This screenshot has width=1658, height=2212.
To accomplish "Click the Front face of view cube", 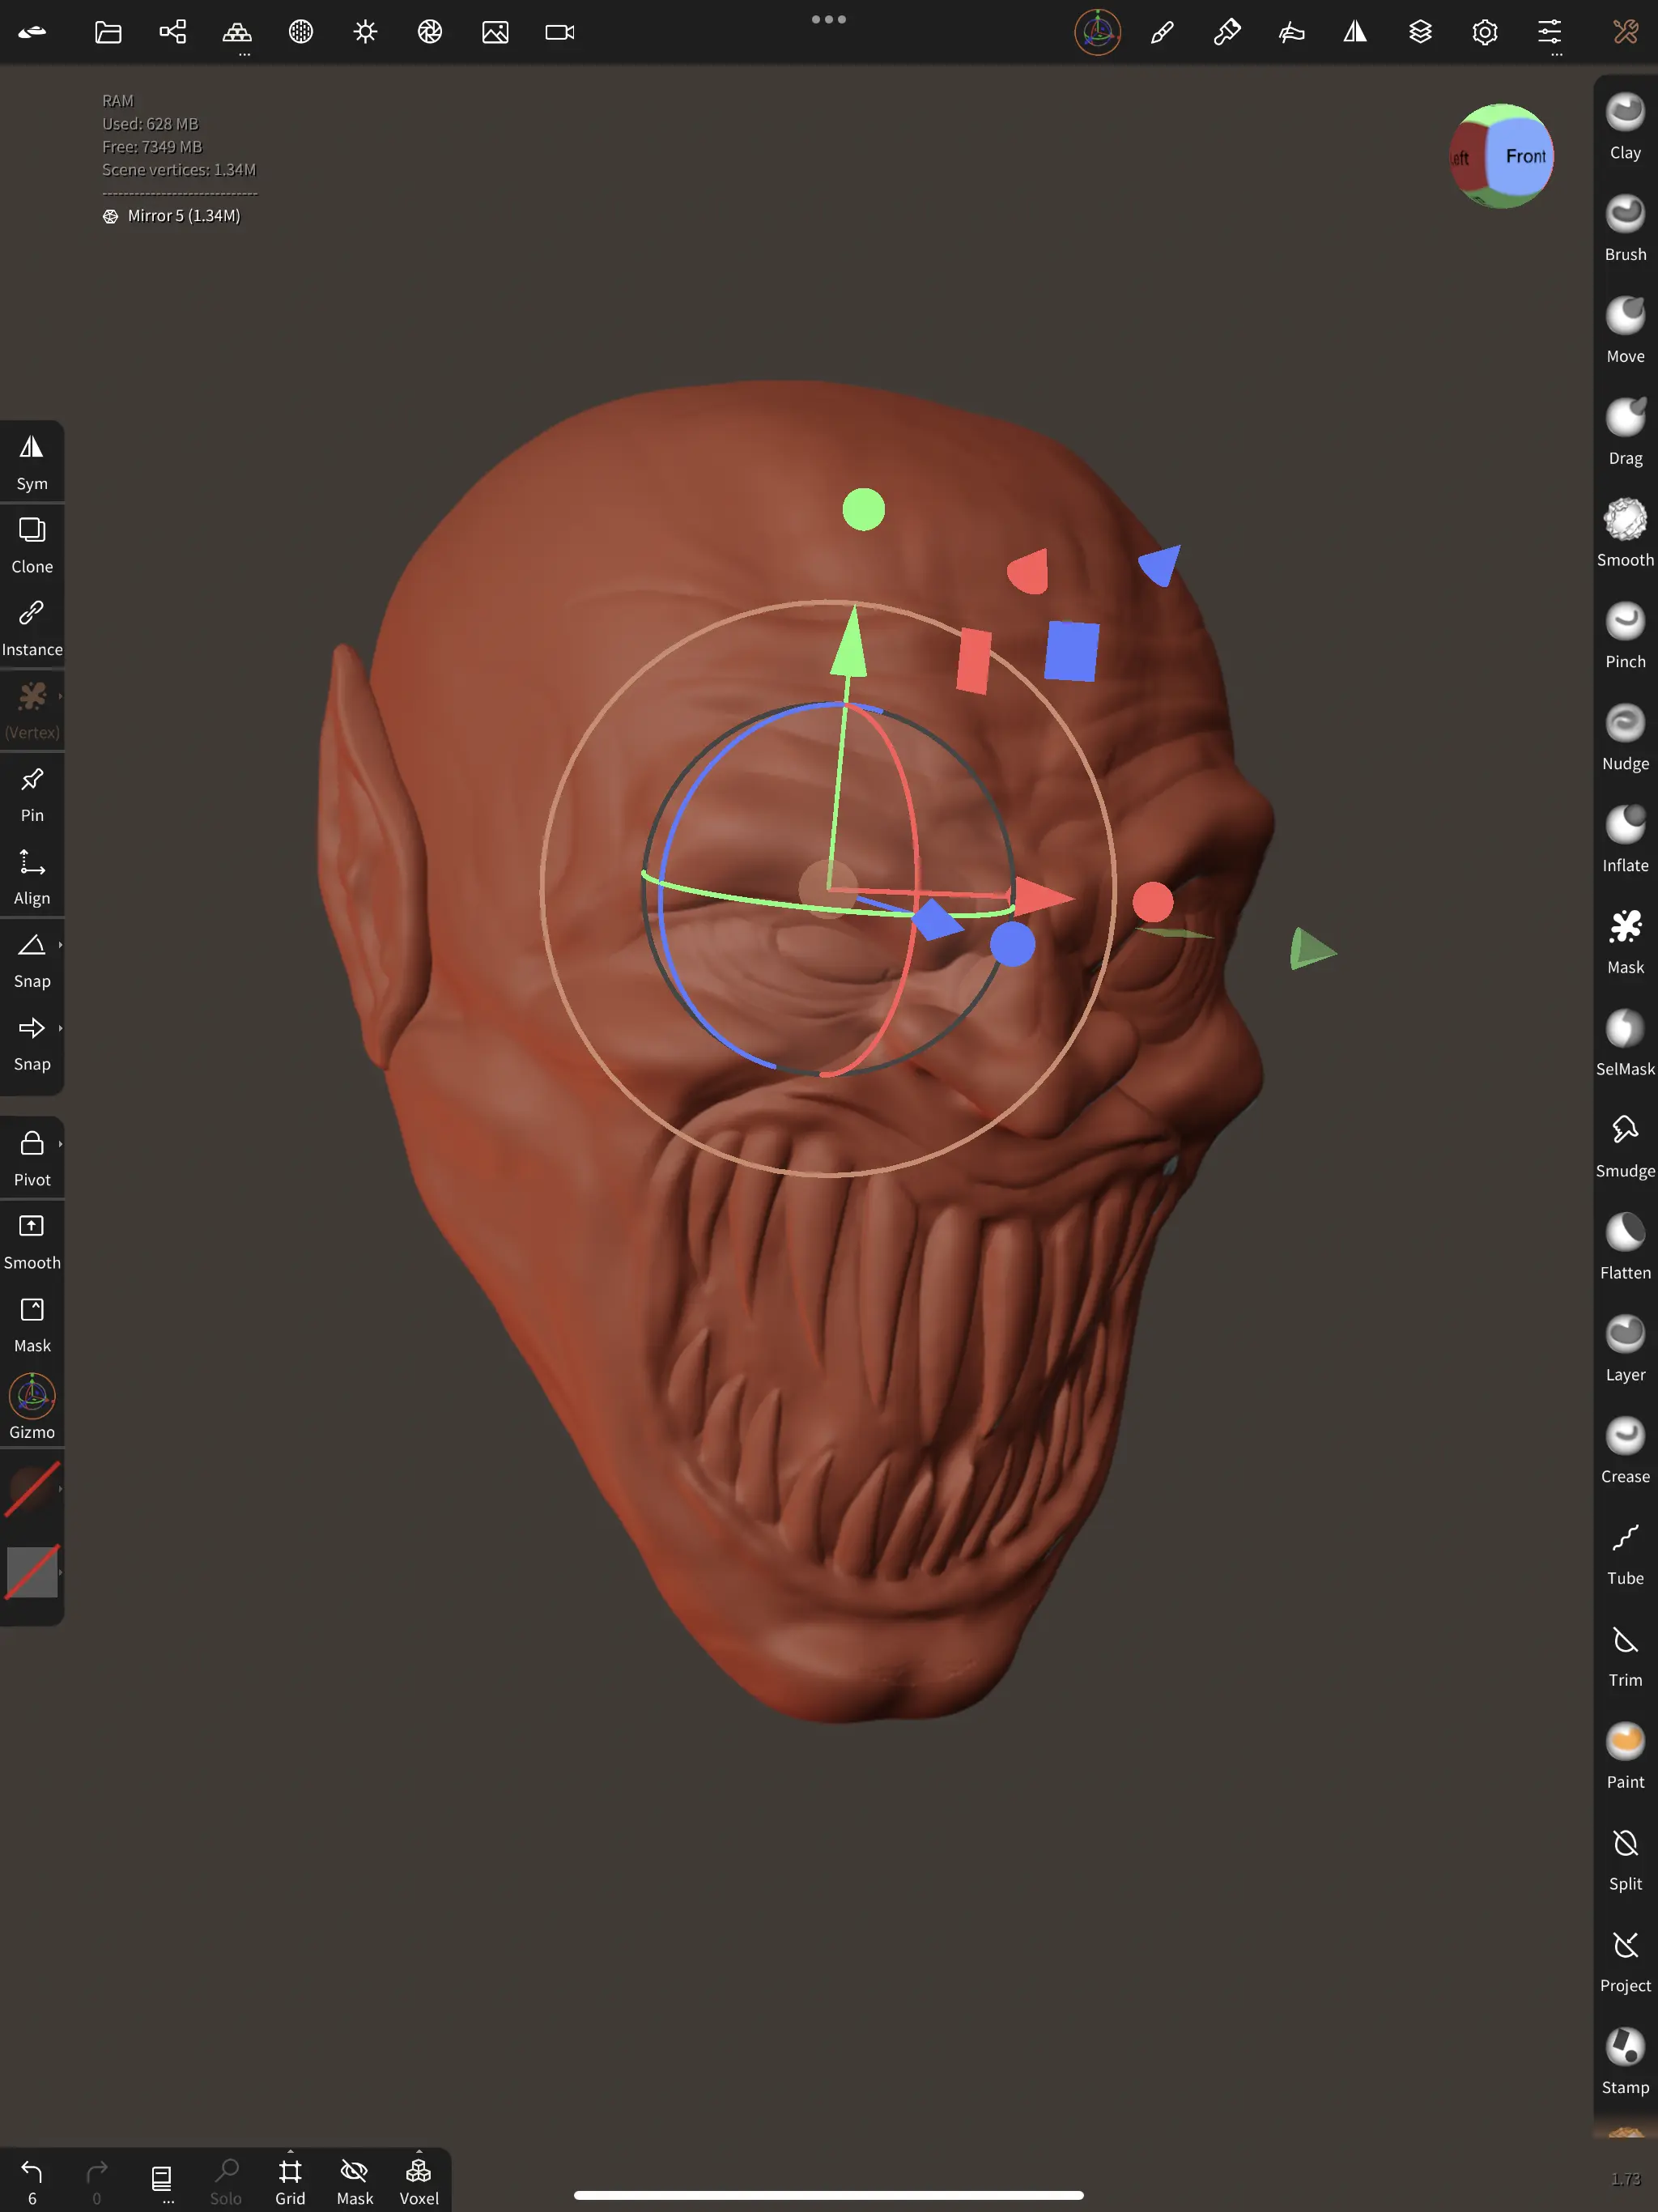I will coord(1523,156).
